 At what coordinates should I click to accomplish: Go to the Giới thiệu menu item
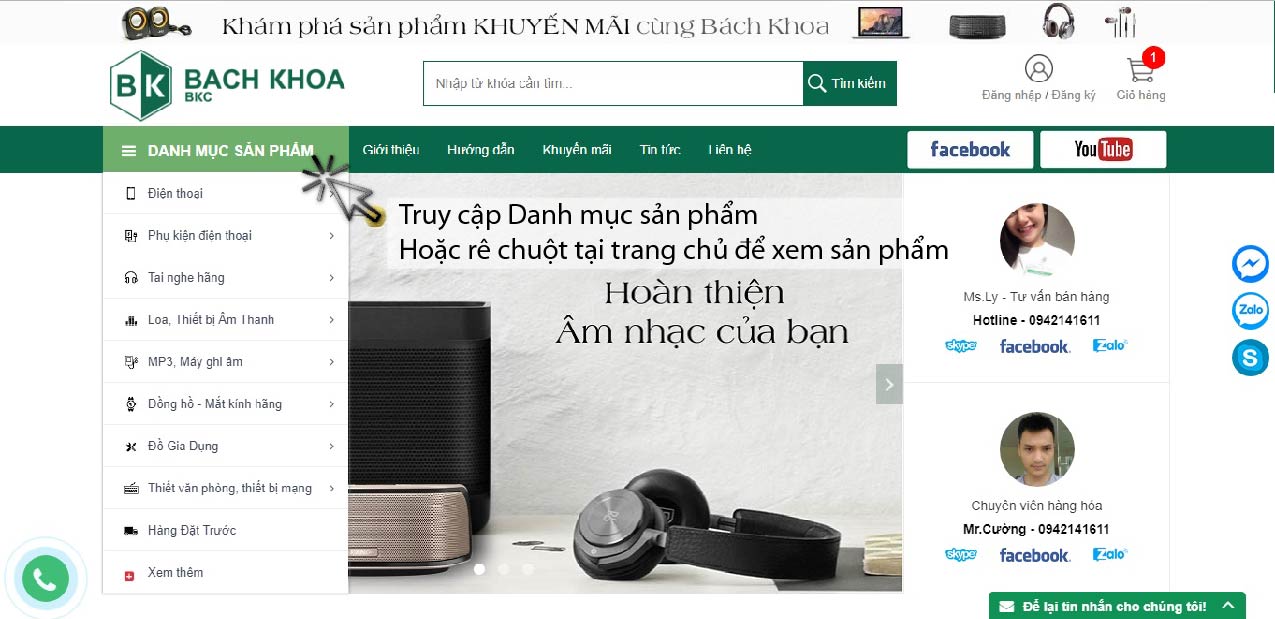coord(391,150)
